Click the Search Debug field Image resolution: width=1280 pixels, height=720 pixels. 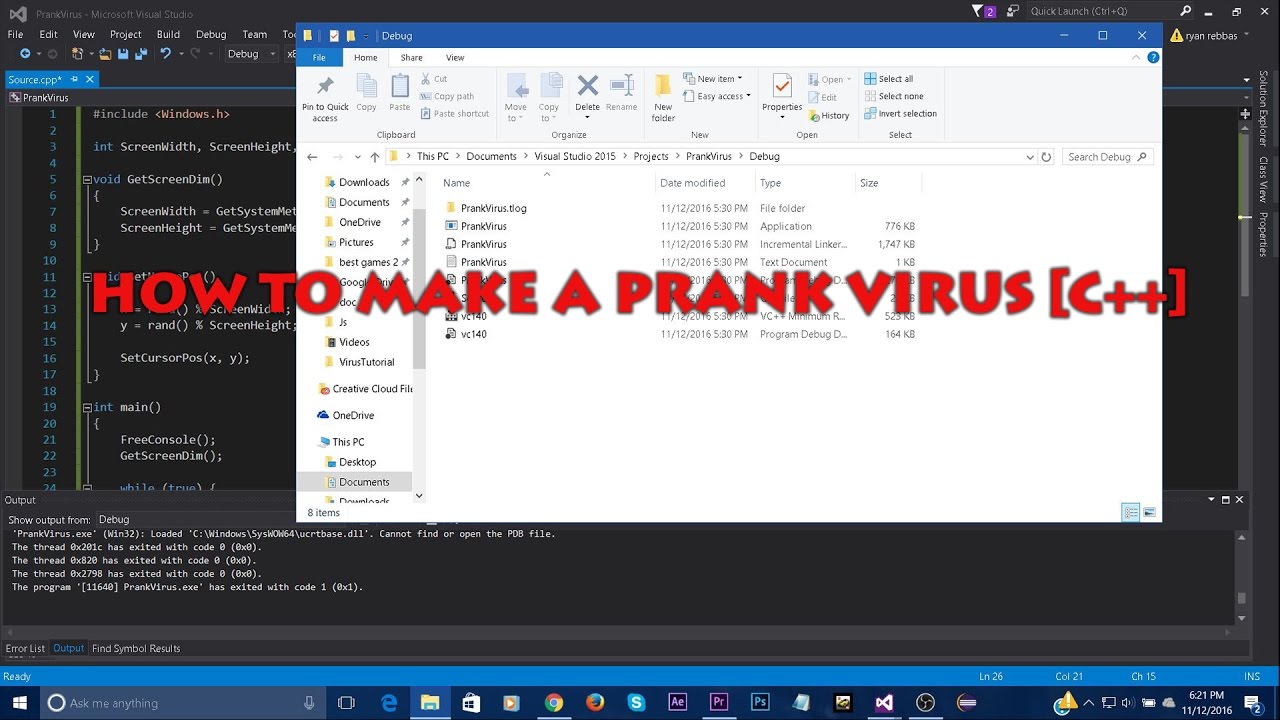coord(1106,157)
